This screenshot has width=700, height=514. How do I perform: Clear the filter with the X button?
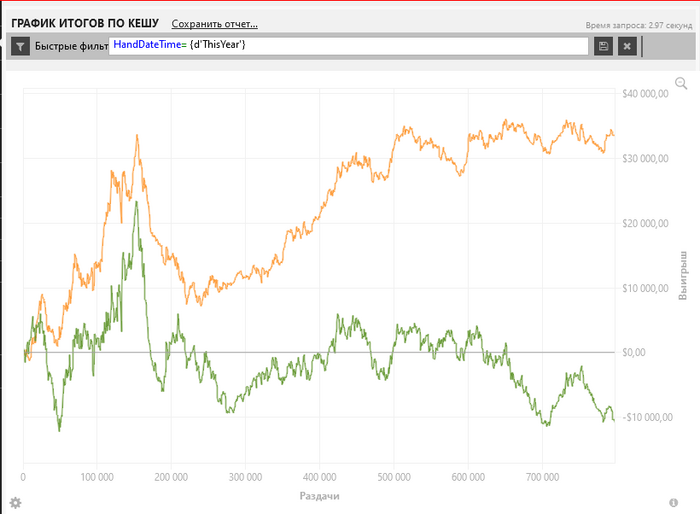point(627,46)
